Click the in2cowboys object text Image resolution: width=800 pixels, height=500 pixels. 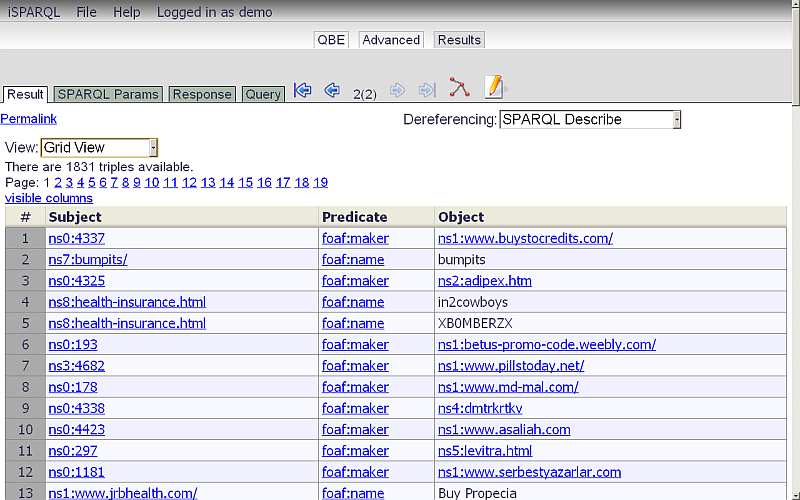coord(473,302)
